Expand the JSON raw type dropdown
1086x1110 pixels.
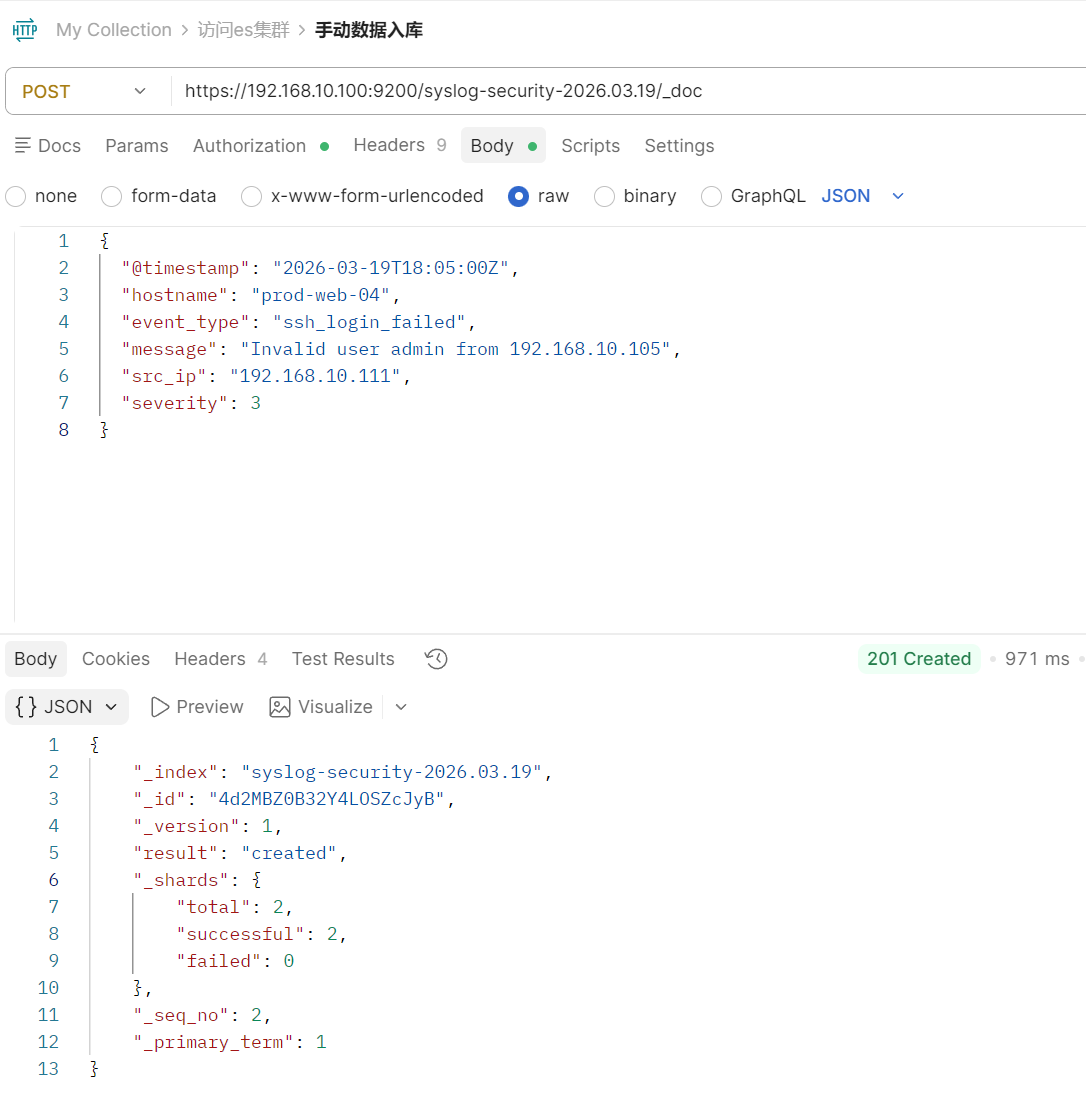click(897, 196)
